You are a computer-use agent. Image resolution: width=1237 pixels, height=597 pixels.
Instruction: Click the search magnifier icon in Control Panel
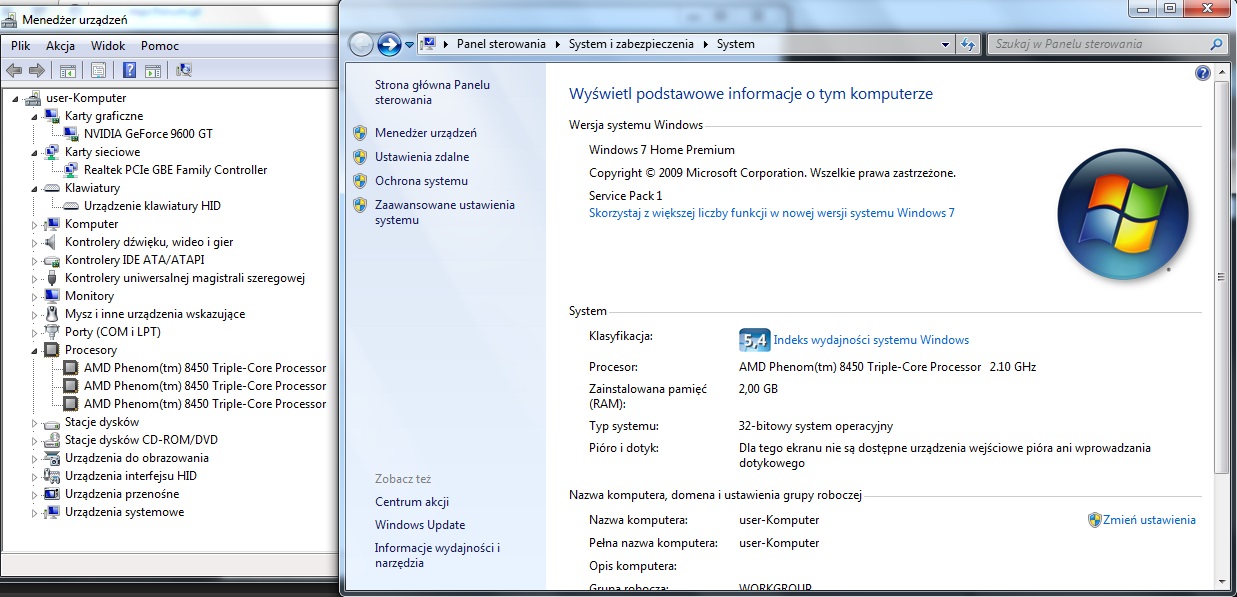1216,44
